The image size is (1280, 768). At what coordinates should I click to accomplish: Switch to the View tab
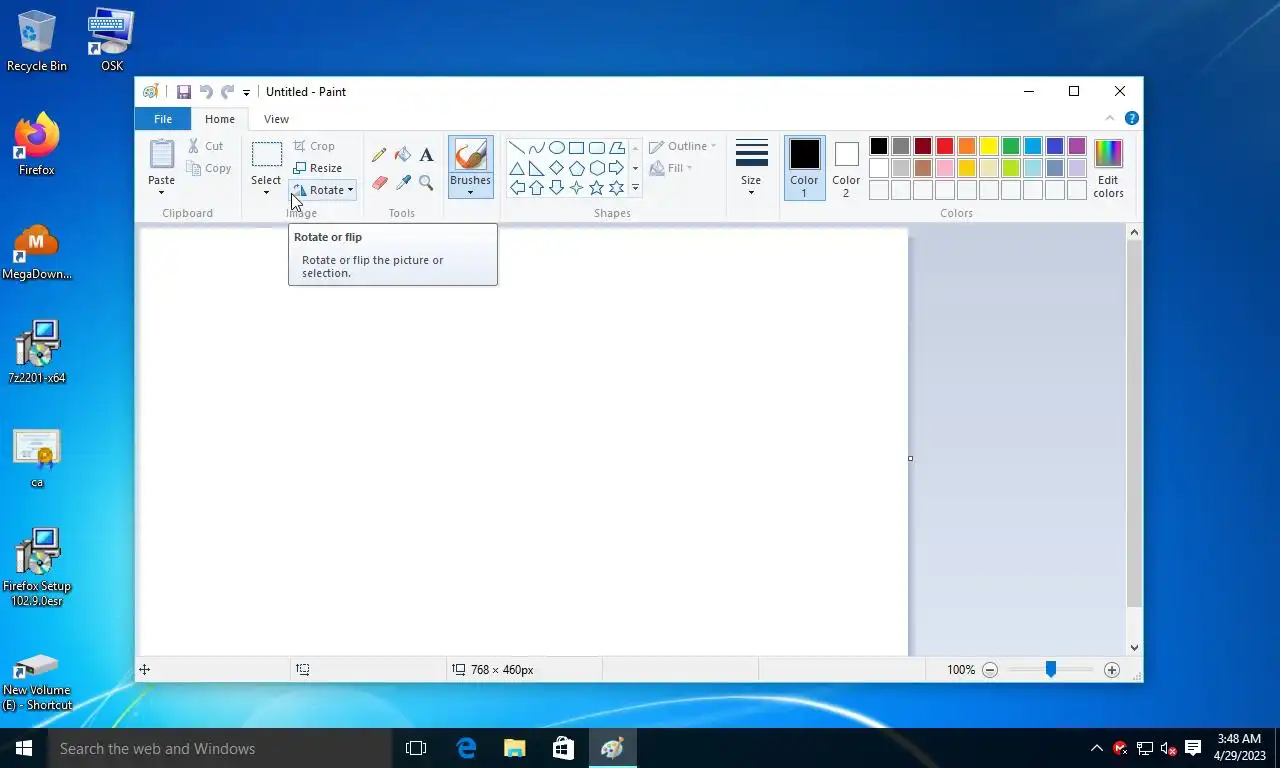276,119
